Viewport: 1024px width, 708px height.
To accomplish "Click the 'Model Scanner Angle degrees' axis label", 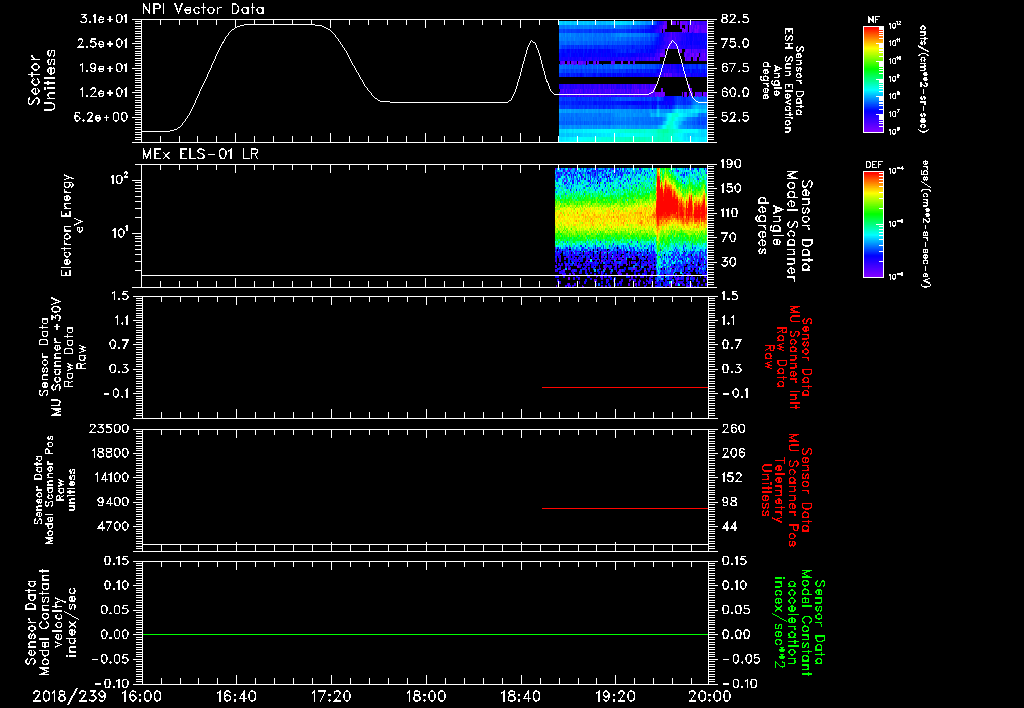I will click(x=784, y=227).
